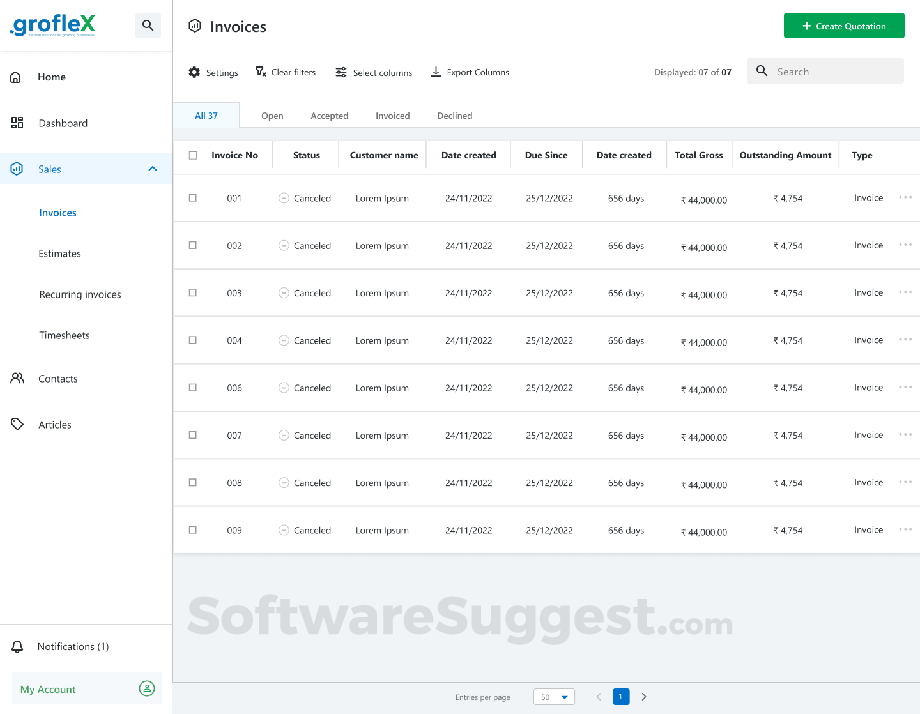920x714 pixels.
Task: Select the Home icon in sidebar
Action: (16, 76)
